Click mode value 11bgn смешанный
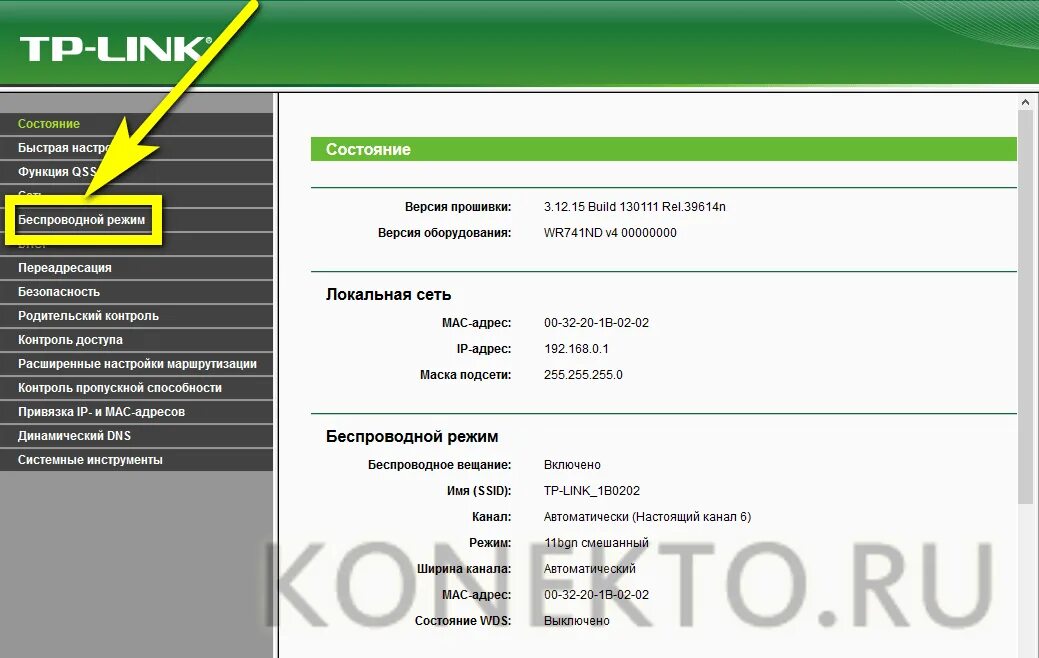This screenshot has height=658, width=1039. (x=596, y=542)
